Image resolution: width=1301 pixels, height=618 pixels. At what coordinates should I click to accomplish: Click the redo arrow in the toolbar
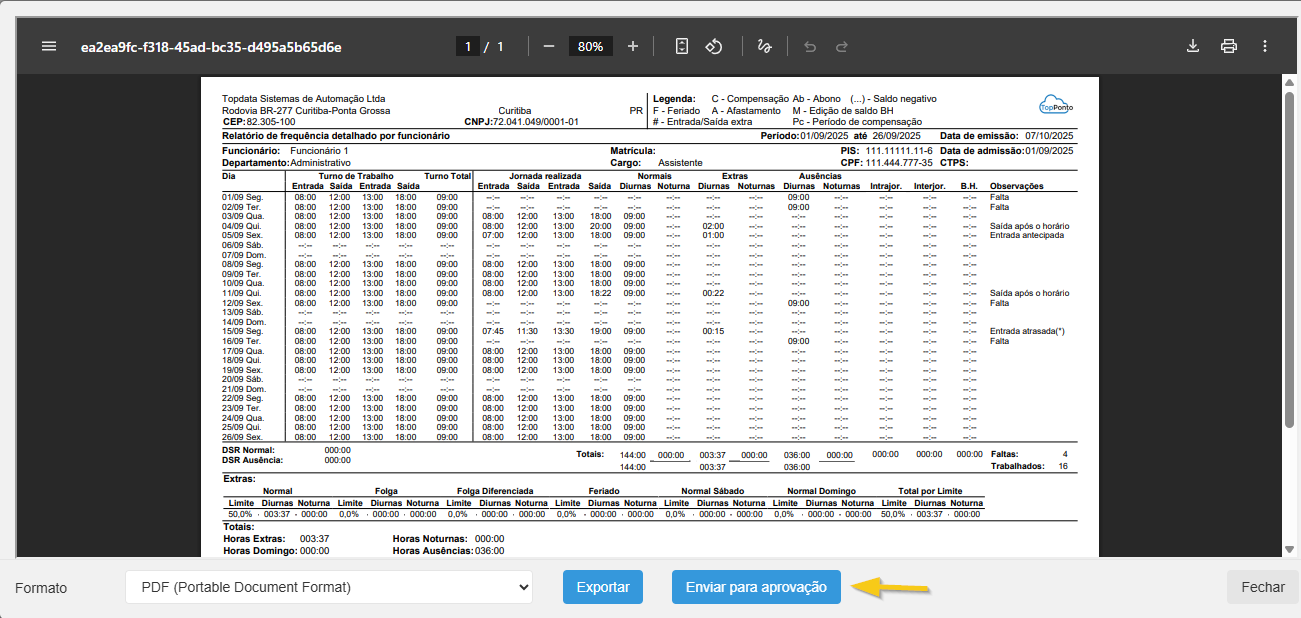842,46
